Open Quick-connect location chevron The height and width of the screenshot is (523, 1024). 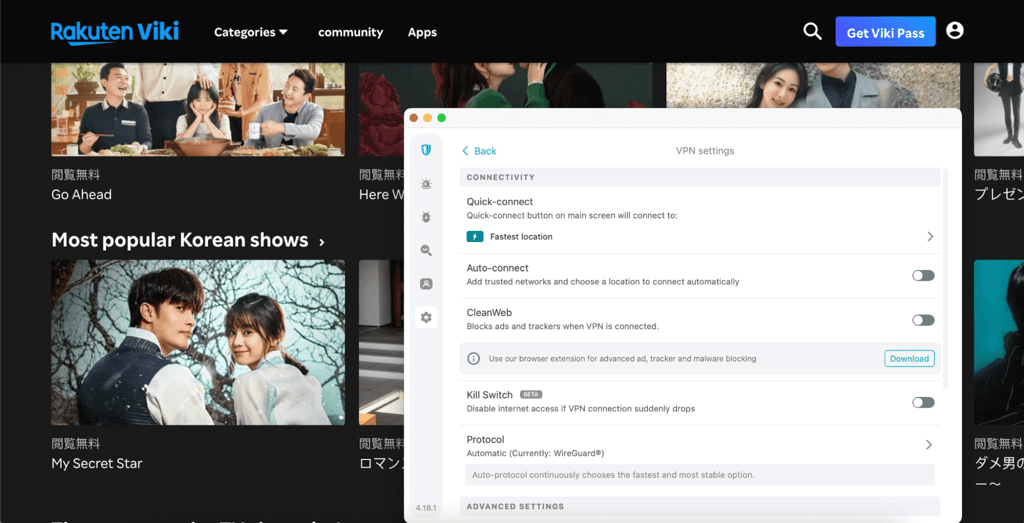[930, 236]
